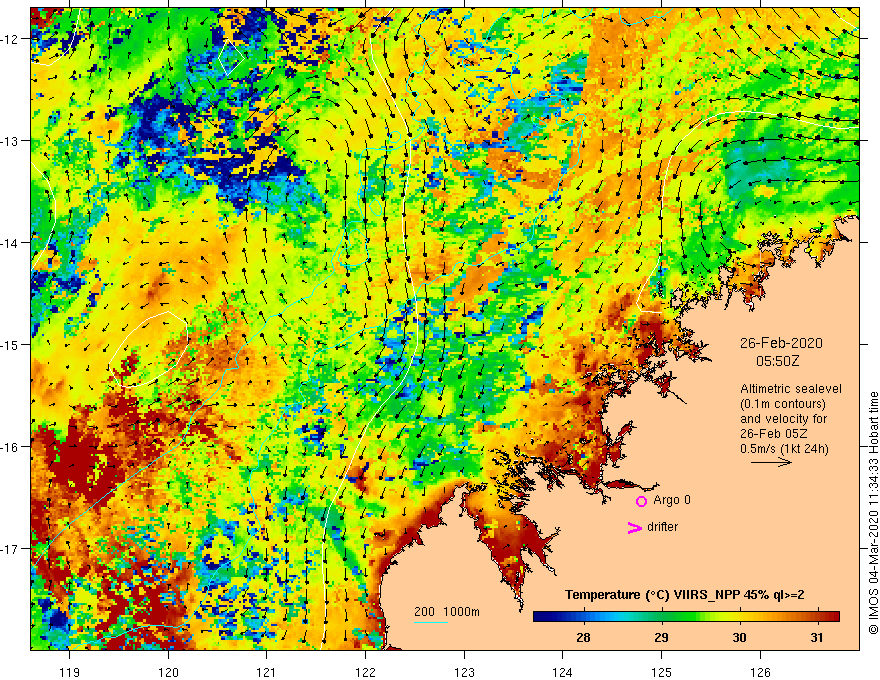The width and height of the screenshot is (880, 680).
Task: Click the 30 label on temperature scale
Action: pos(739,637)
